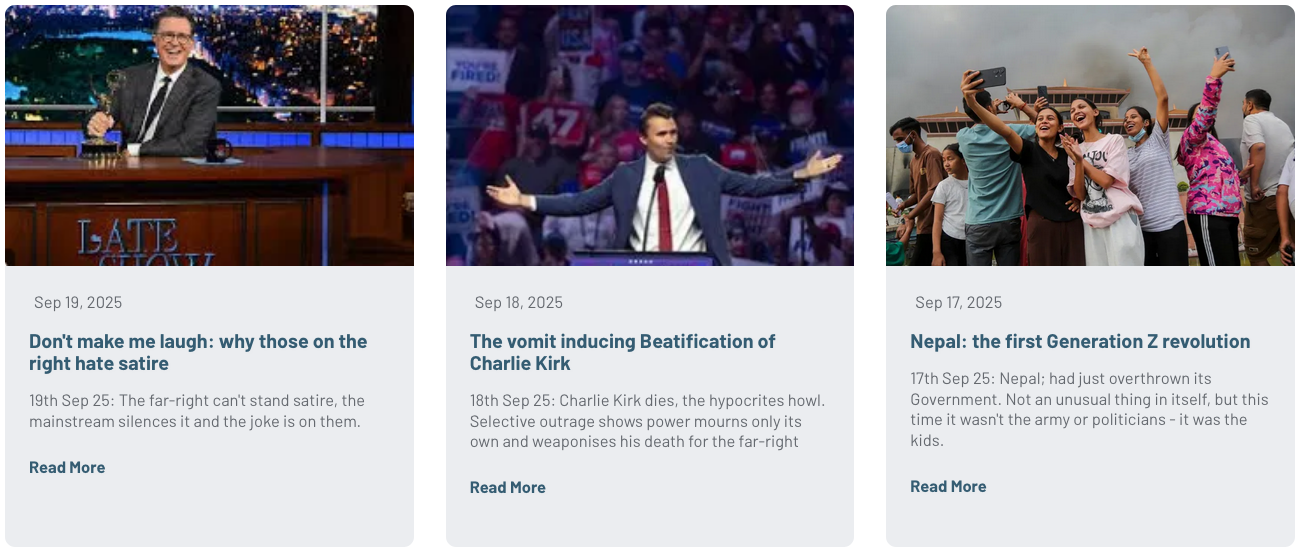Open the Nepal crowd selfie thumbnail
The height and width of the screenshot is (551, 1302).
(x=1089, y=135)
